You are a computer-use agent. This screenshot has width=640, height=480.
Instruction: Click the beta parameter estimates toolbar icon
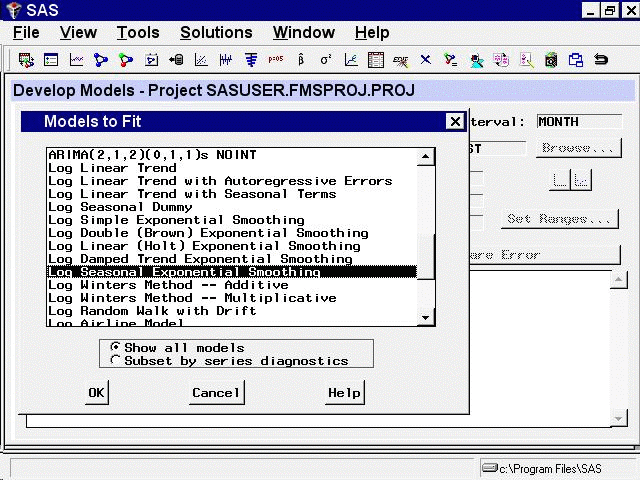point(301,60)
